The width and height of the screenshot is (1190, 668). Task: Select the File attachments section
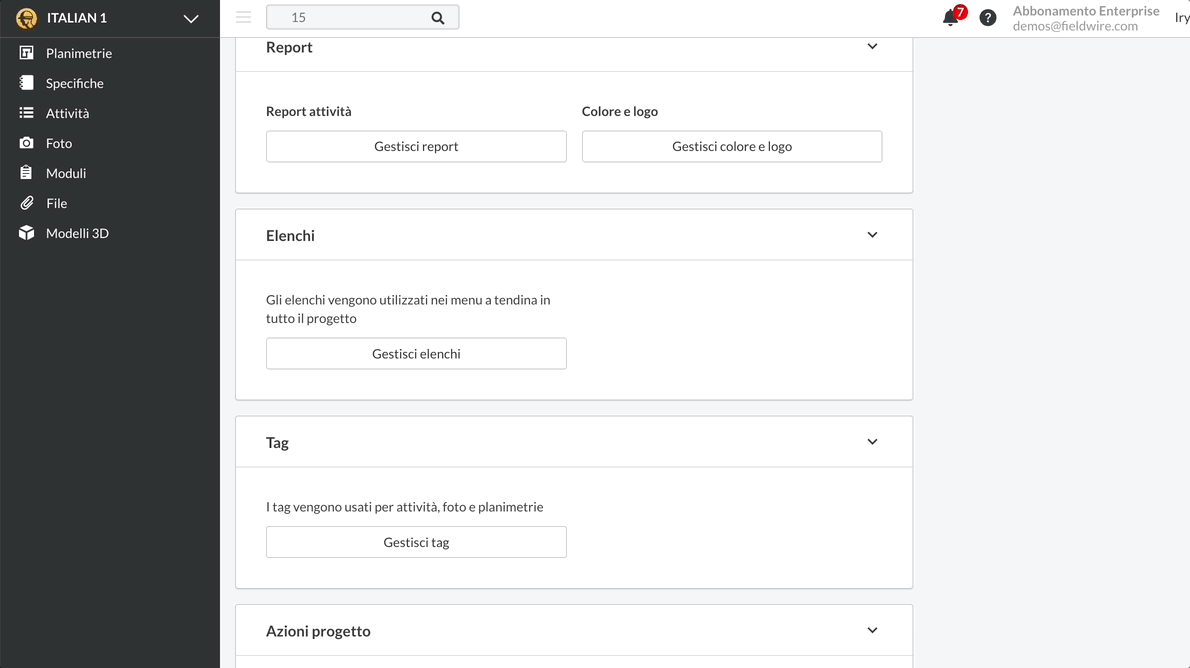pyautogui.click(x=54, y=202)
